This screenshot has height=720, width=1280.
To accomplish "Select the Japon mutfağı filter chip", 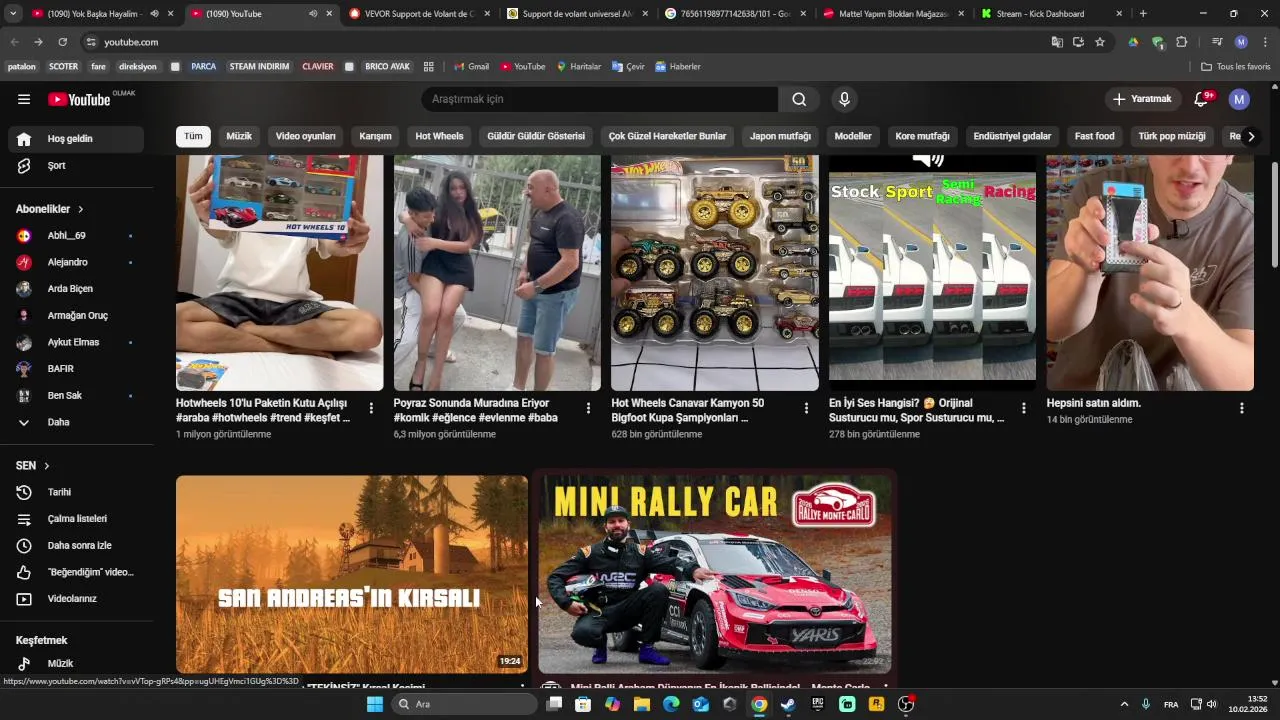I will tap(781, 136).
